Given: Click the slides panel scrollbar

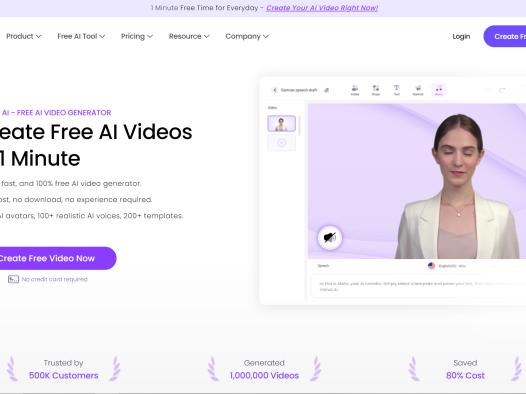Looking at the screenshot, I should point(299,125).
